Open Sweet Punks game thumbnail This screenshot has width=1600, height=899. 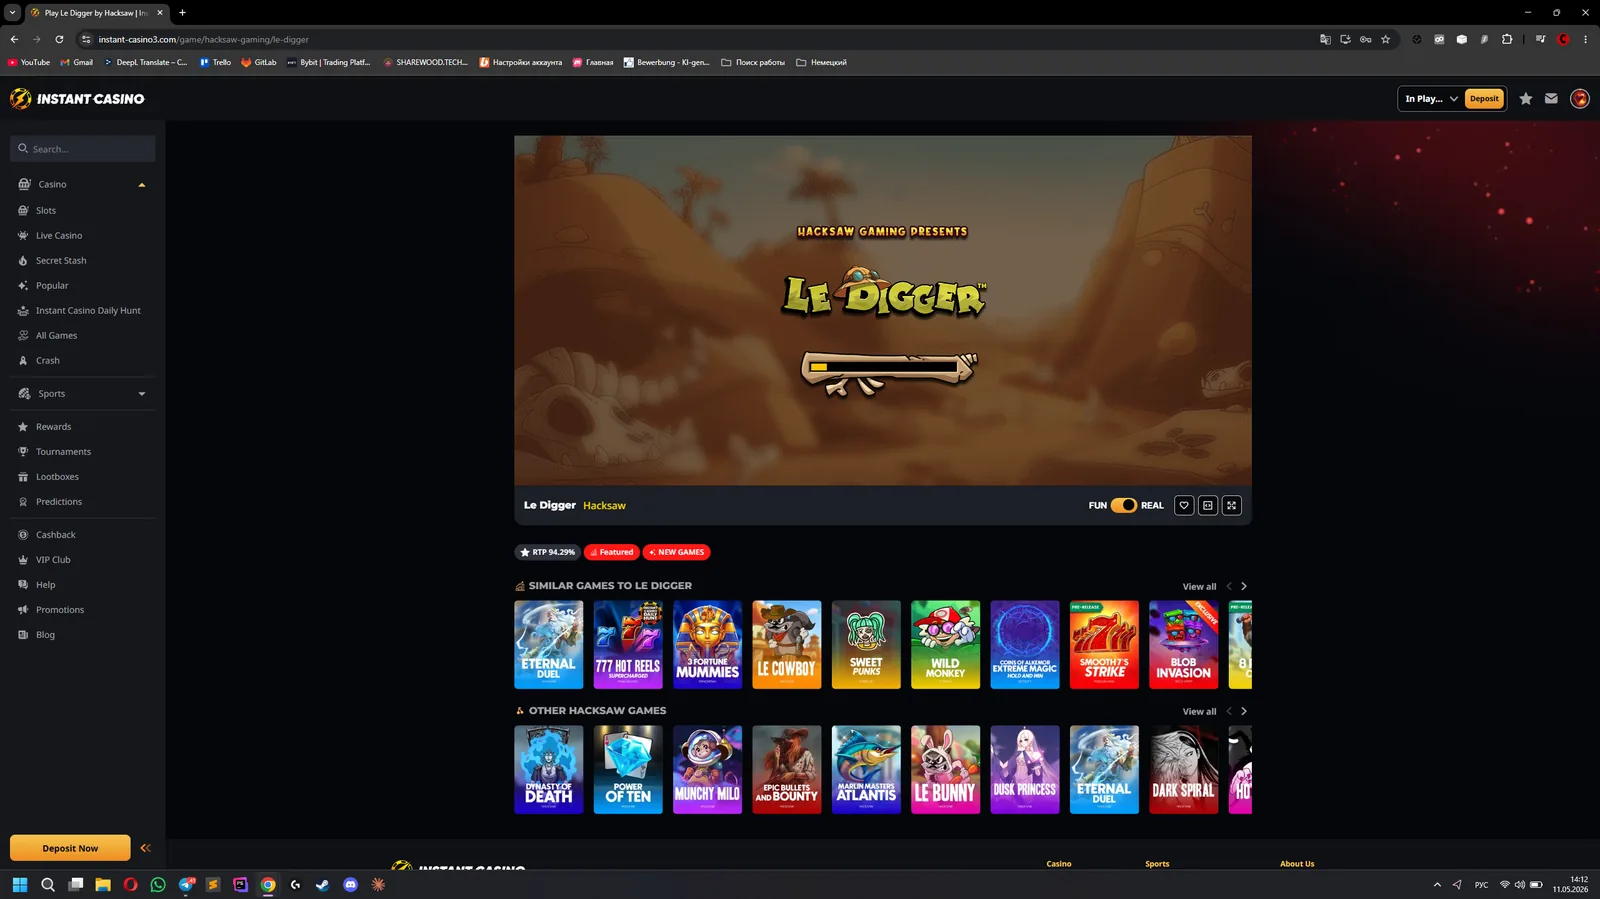pyautogui.click(x=866, y=644)
